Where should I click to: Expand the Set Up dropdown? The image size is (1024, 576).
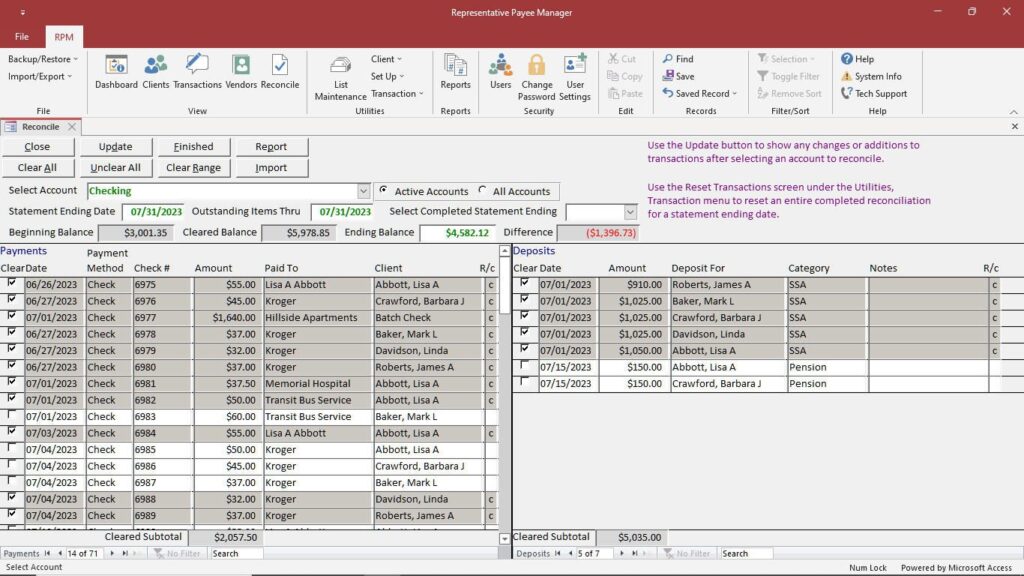coord(387,76)
